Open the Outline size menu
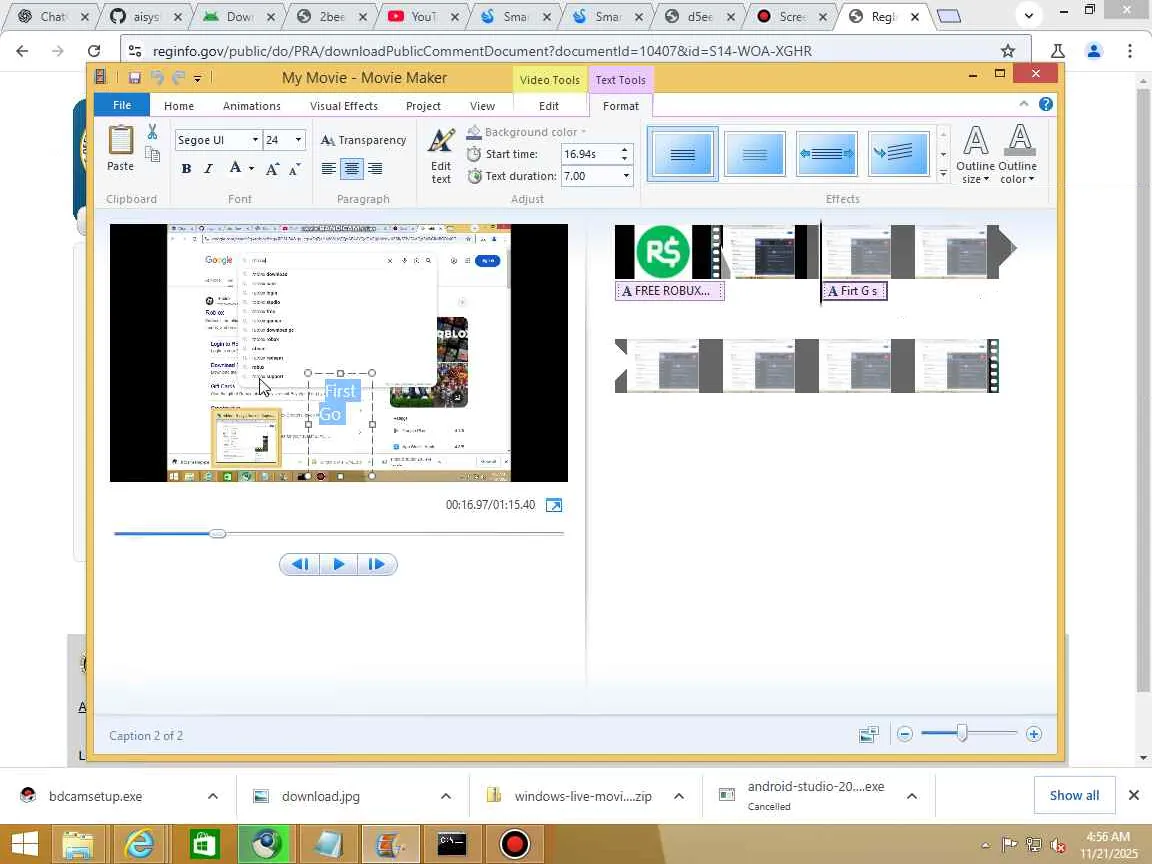 click(975, 154)
